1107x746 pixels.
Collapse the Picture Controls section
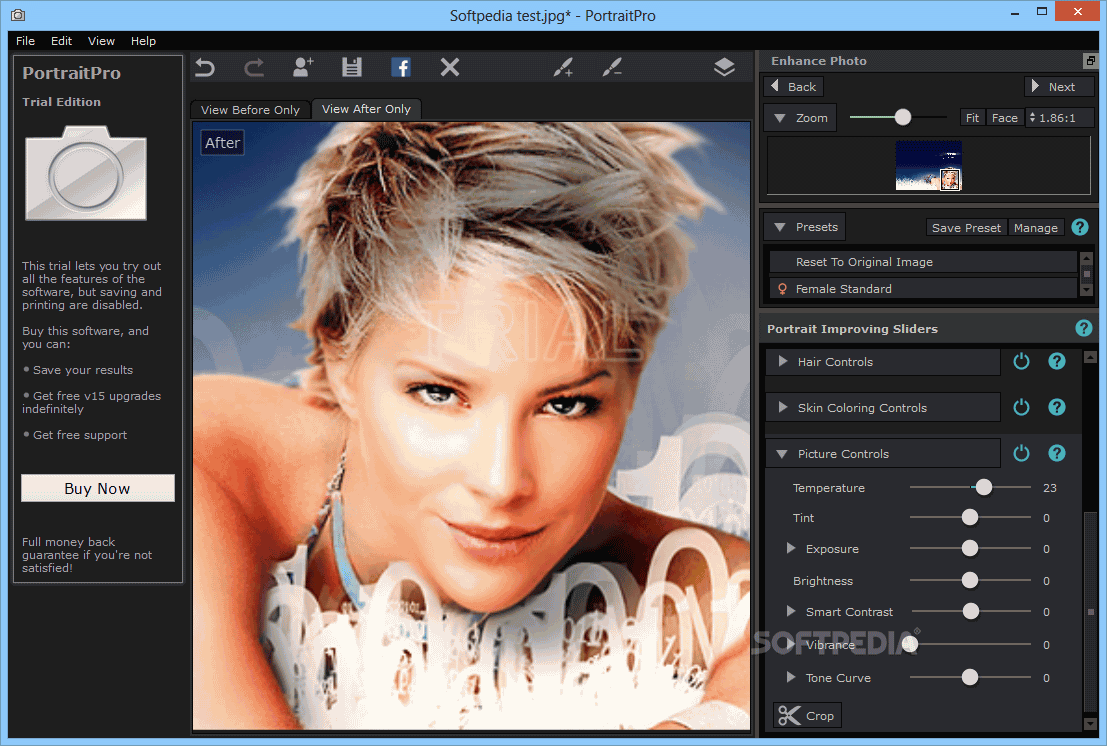pos(782,454)
